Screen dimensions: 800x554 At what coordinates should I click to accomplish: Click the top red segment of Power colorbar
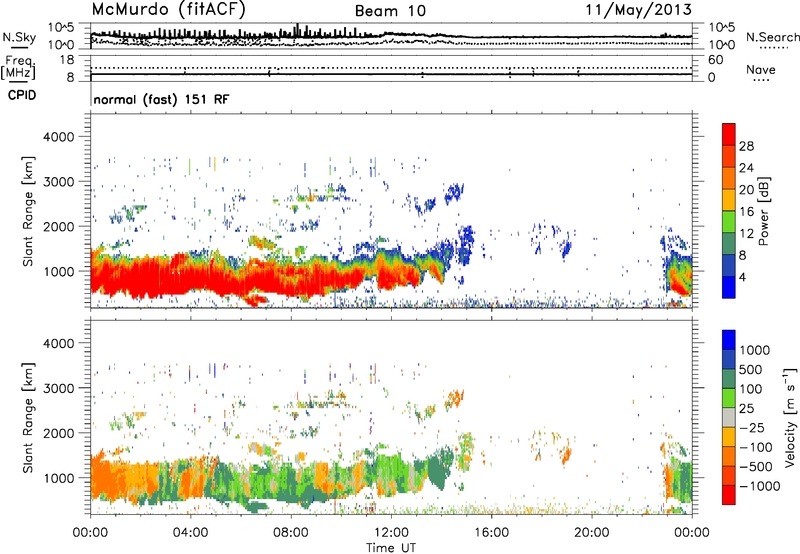[729, 134]
